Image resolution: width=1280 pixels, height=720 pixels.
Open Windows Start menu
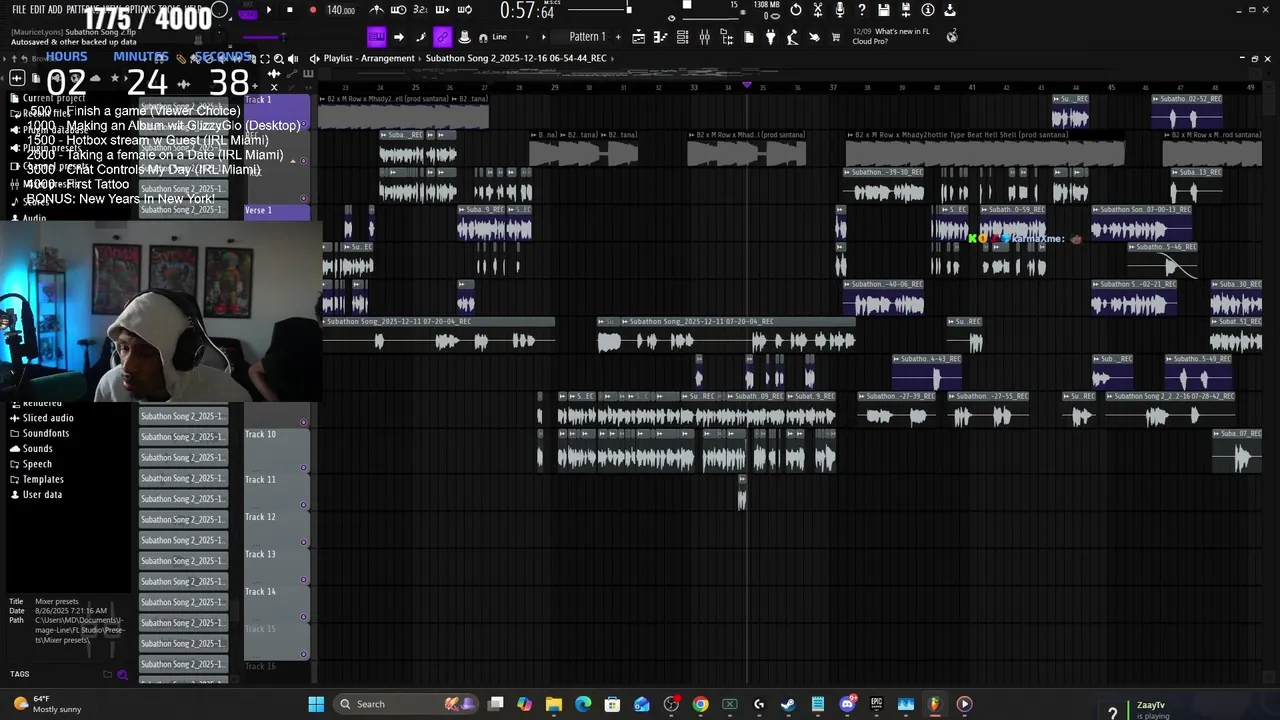pos(316,704)
